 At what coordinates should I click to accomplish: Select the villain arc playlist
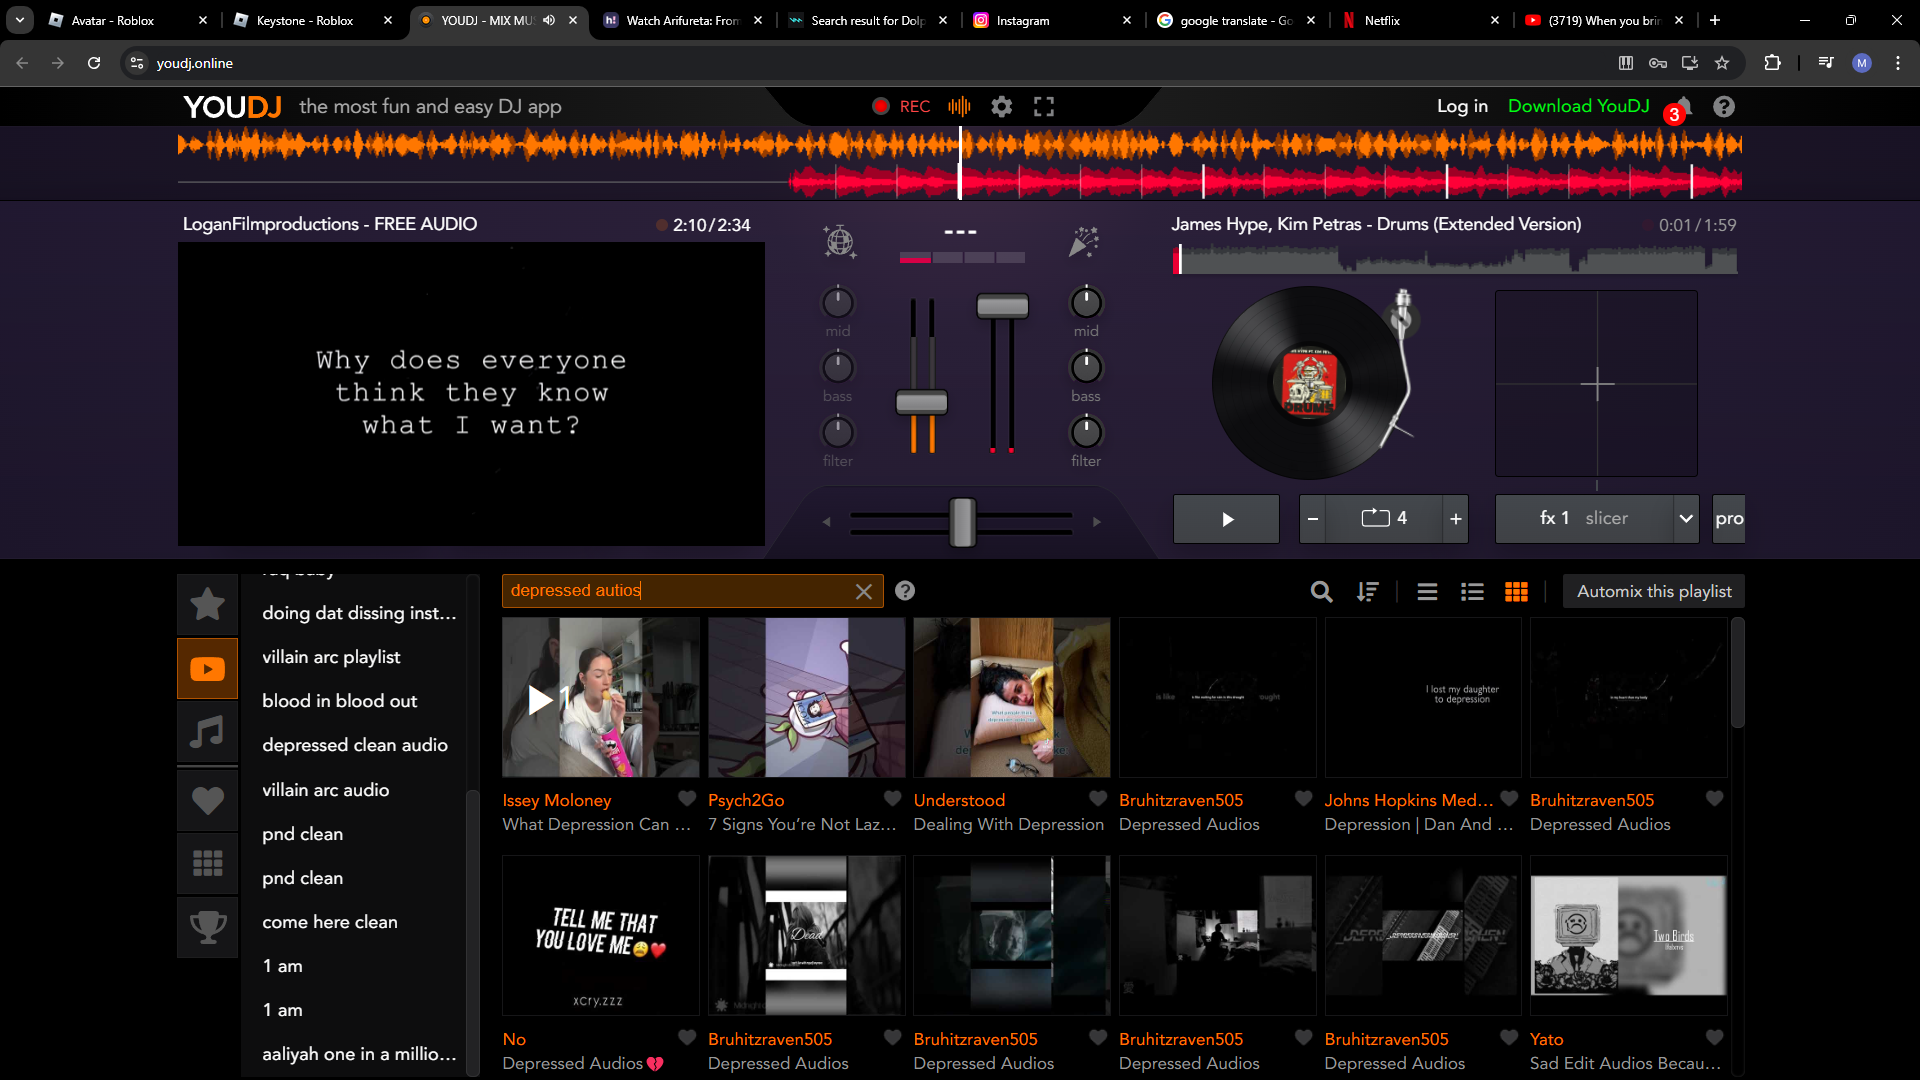[331, 657]
